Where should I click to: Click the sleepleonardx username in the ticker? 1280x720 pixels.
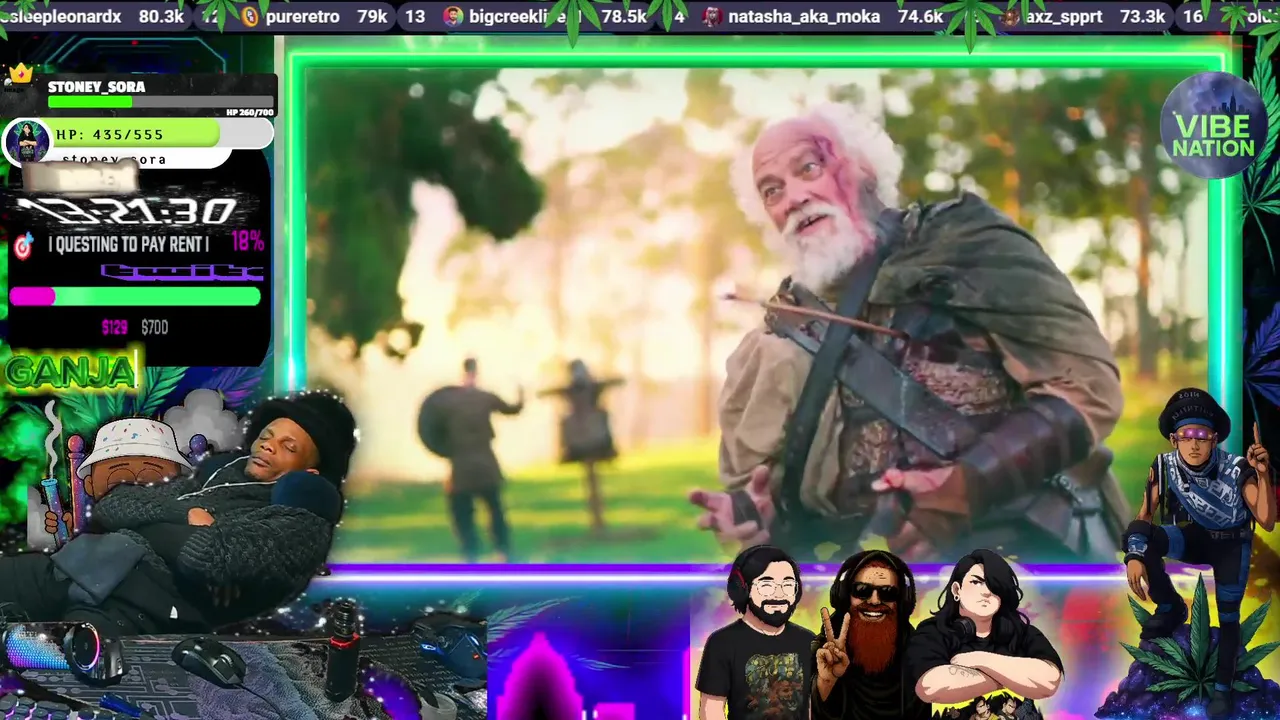pyautogui.click(x=61, y=17)
